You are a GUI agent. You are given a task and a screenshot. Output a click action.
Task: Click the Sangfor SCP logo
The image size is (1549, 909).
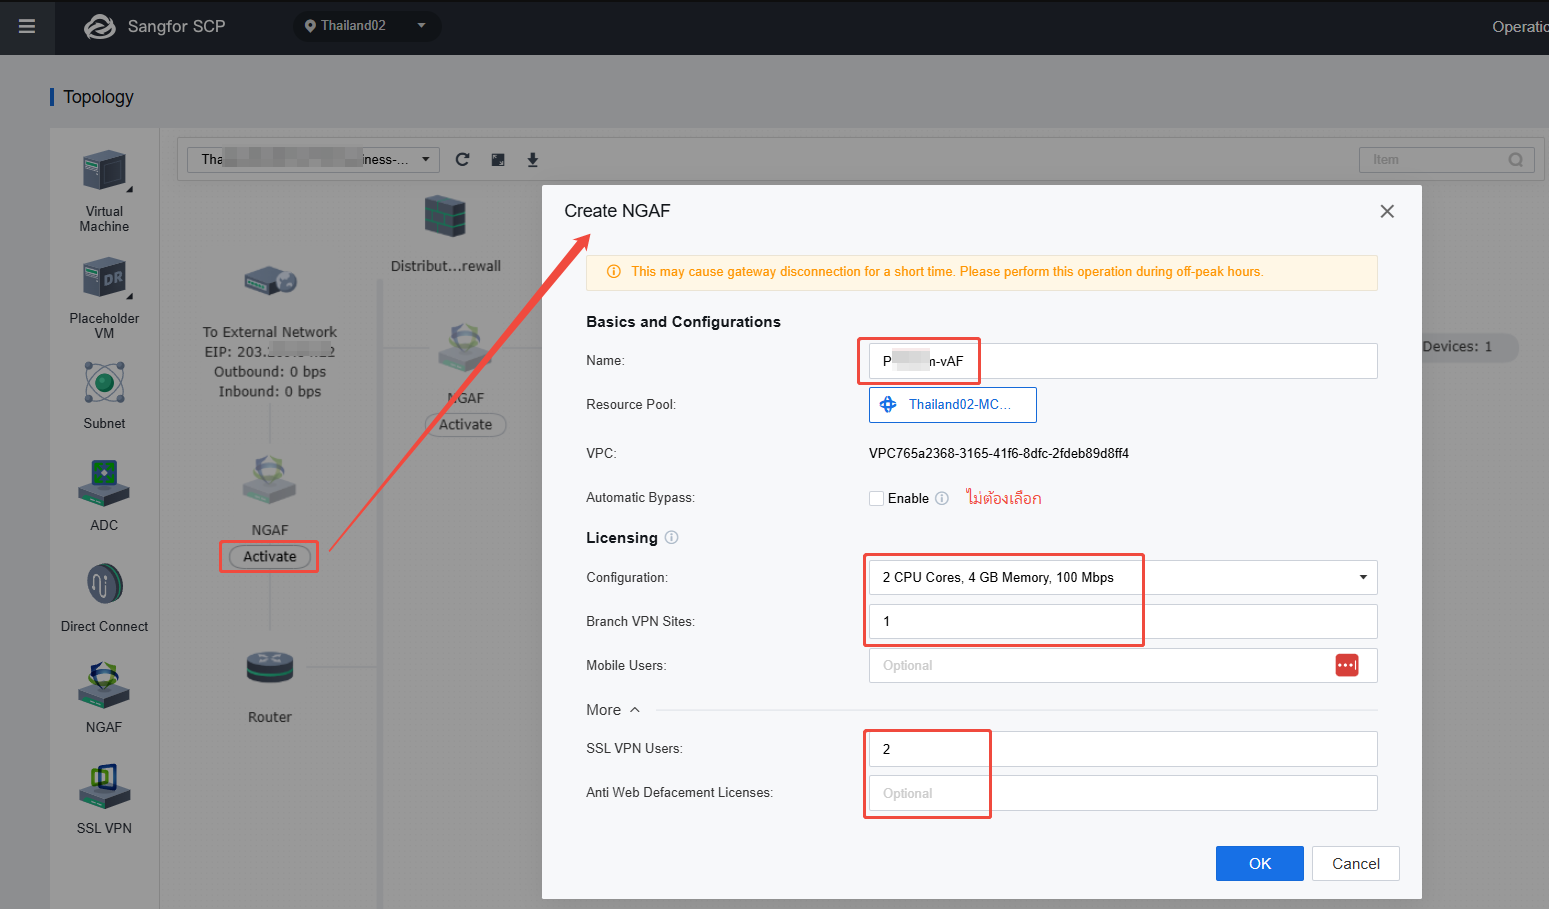[x=100, y=27]
